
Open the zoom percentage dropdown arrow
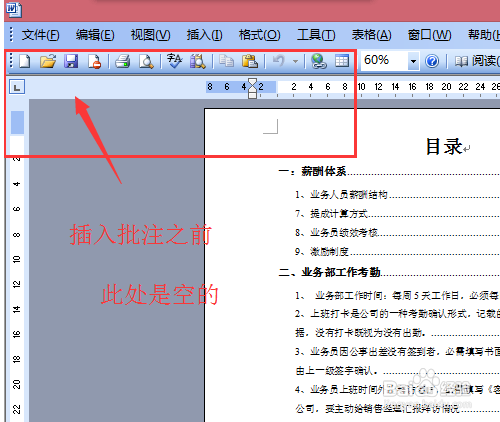pos(413,61)
